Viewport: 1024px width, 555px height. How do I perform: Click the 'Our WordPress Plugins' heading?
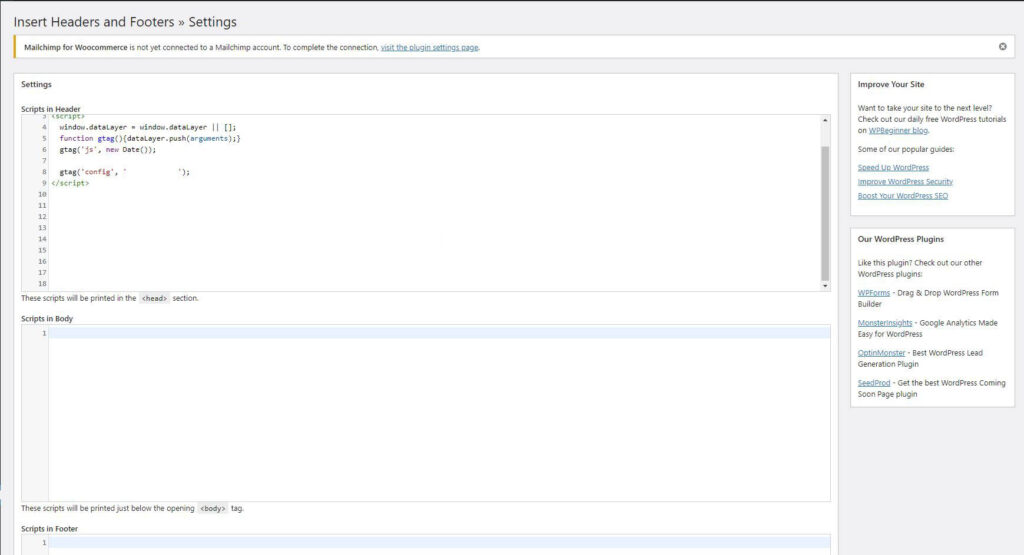pos(901,239)
